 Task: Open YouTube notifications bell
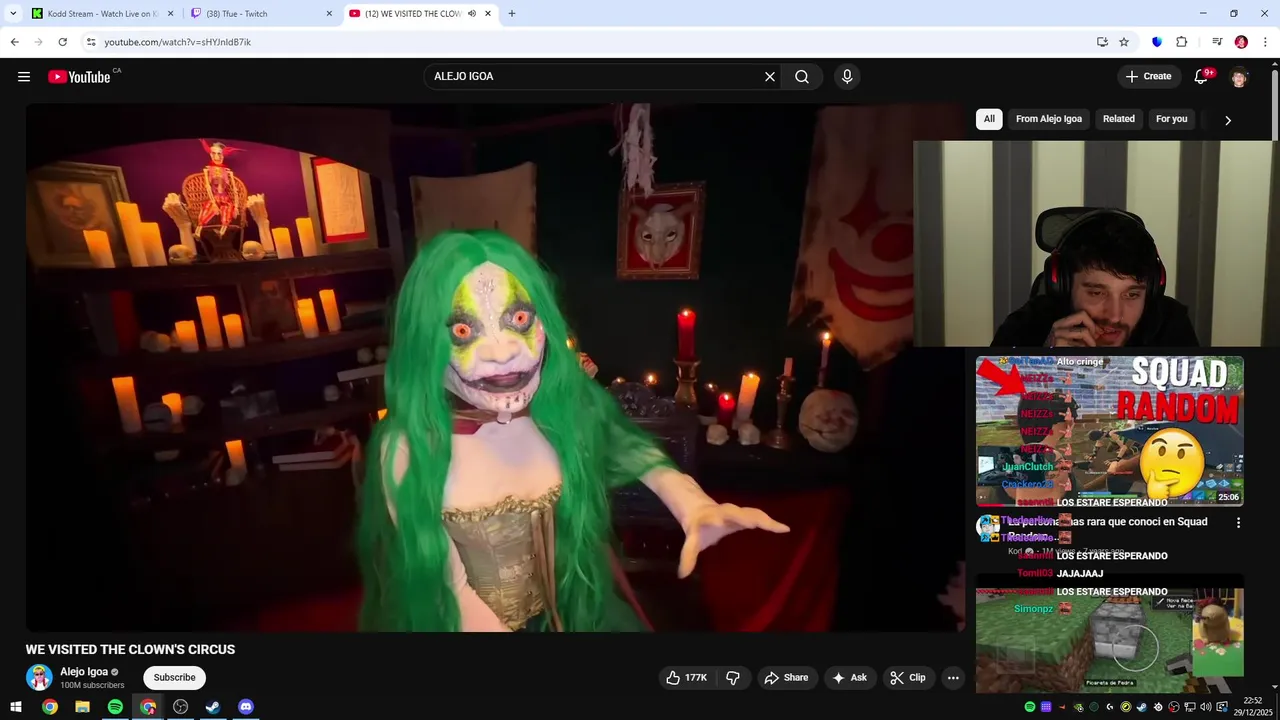1202,77
